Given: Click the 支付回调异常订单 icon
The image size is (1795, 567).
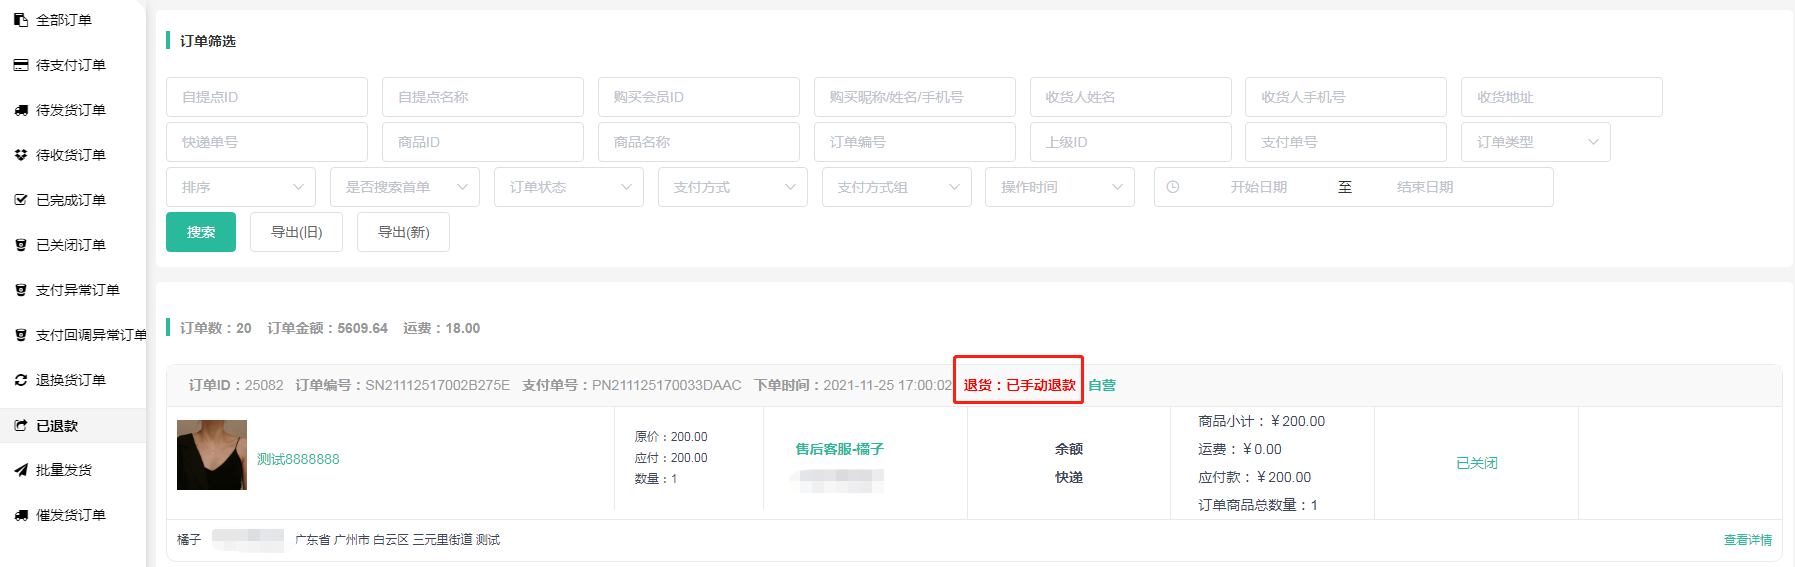Looking at the screenshot, I should pos(21,335).
